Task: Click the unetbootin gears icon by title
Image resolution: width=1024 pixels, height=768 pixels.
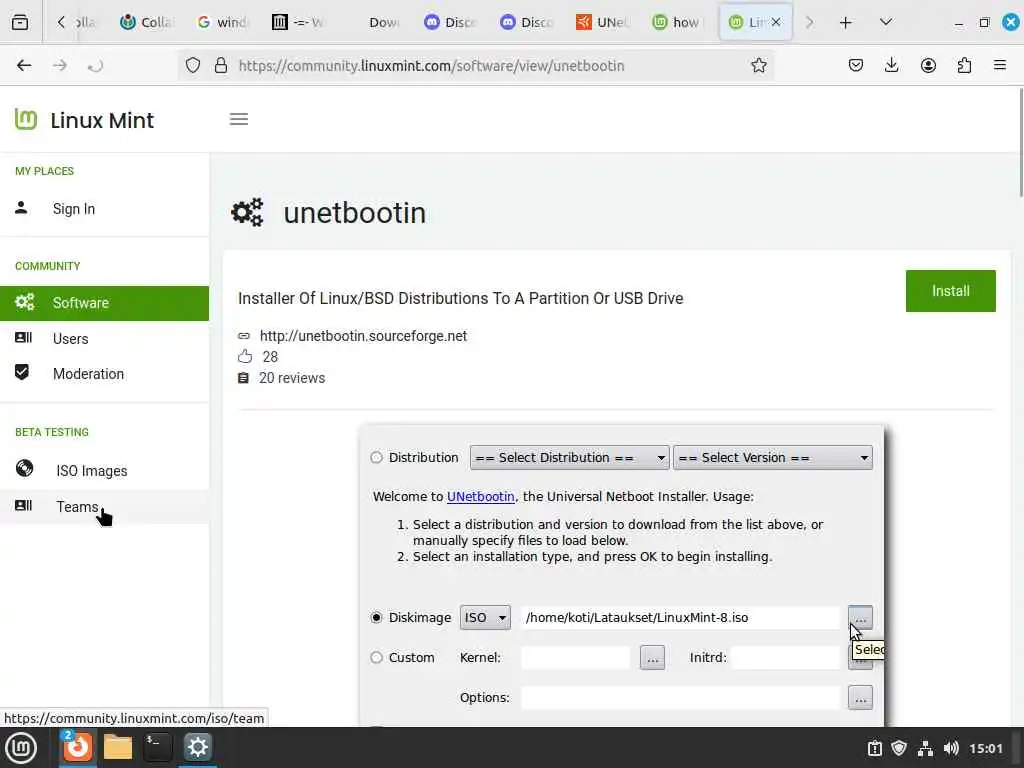Action: click(248, 212)
